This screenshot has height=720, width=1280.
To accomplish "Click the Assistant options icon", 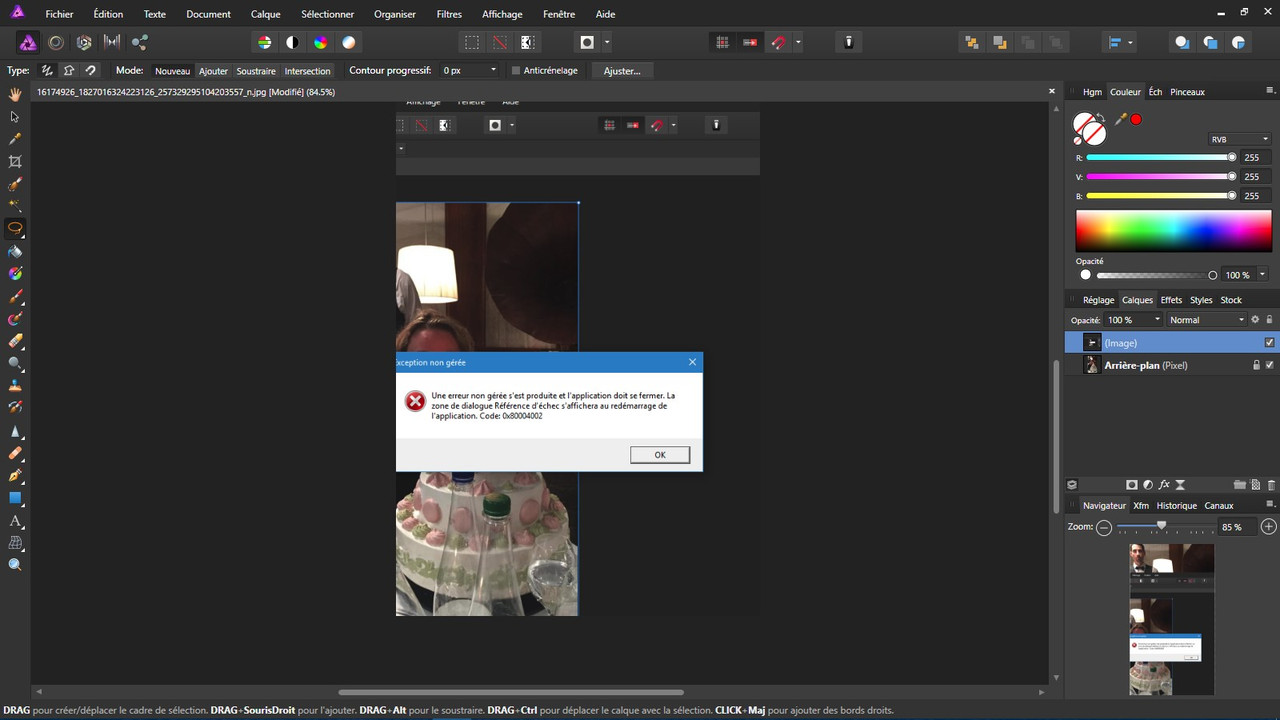I will point(848,42).
